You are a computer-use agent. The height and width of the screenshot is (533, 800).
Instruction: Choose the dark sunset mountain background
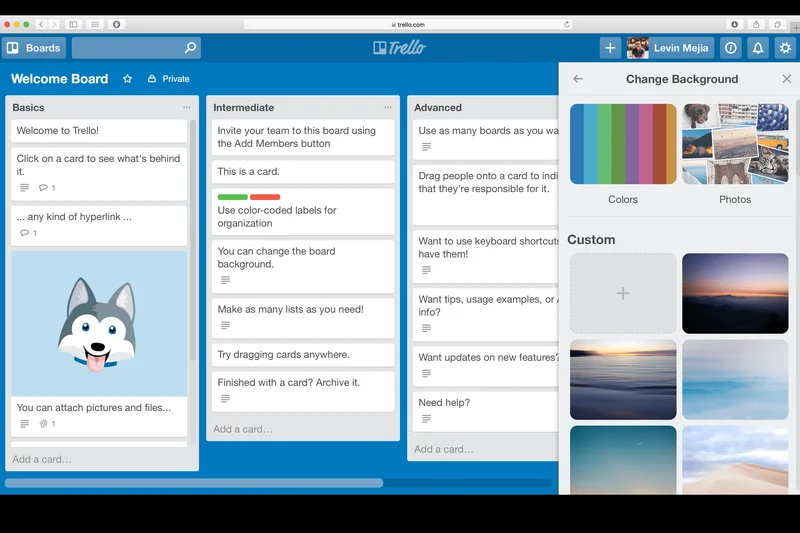click(735, 293)
